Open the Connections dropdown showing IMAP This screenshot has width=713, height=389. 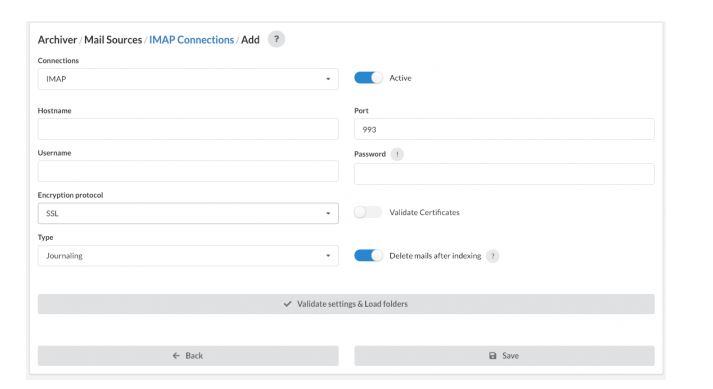(x=188, y=79)
